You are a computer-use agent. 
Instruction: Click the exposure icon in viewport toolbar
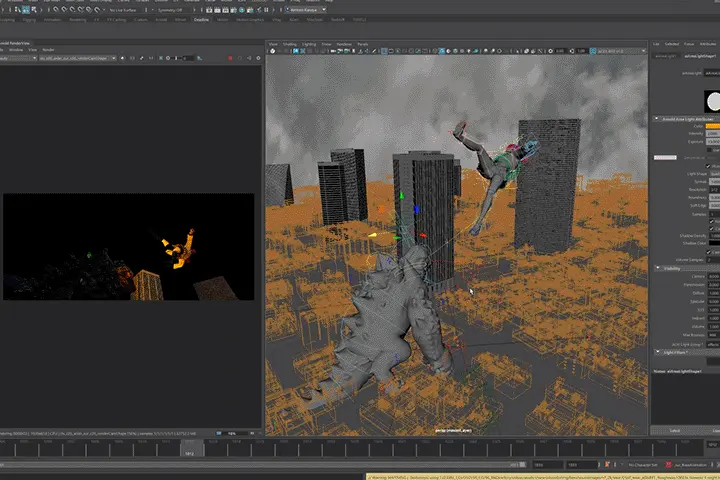551,51
